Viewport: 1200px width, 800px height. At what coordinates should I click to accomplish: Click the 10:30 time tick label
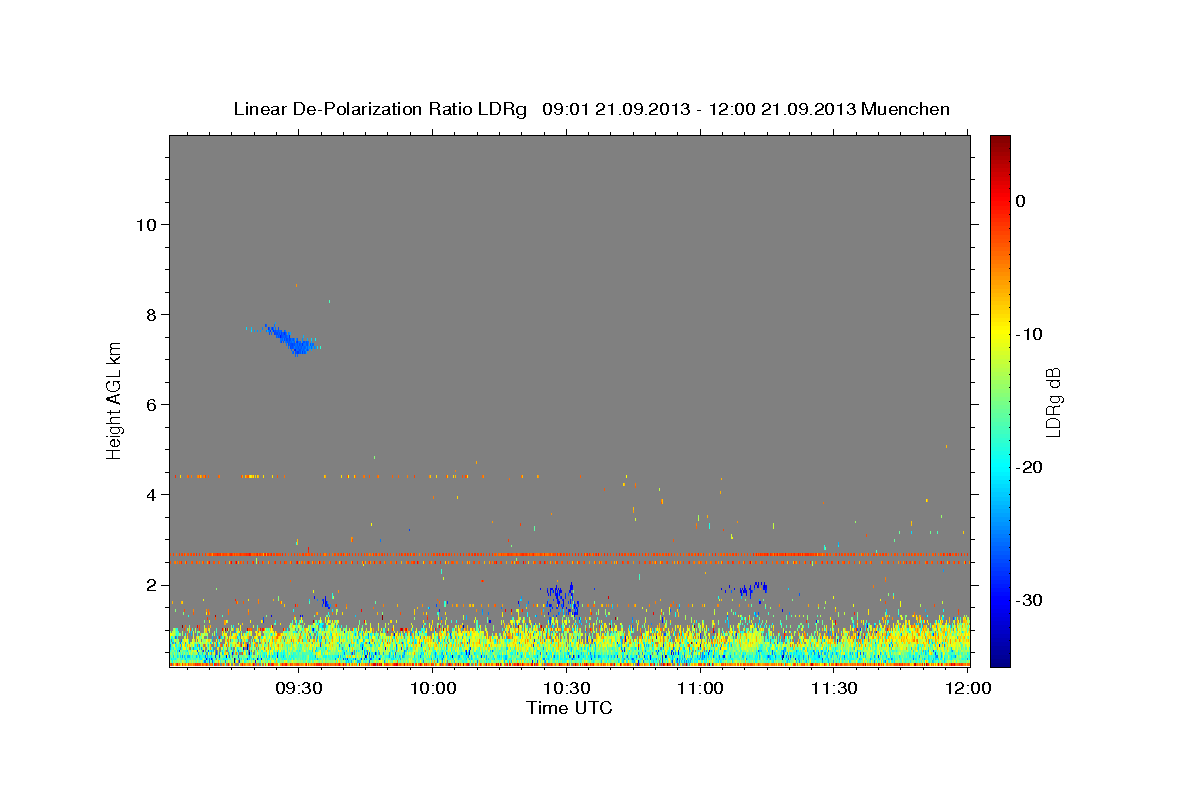click(x=567, y=688)
